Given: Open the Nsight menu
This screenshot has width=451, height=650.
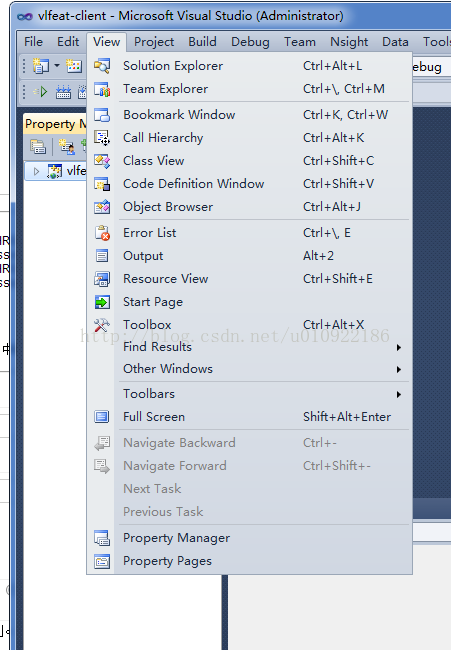Looking at the screenshot, I should click(x=349, y=42).
